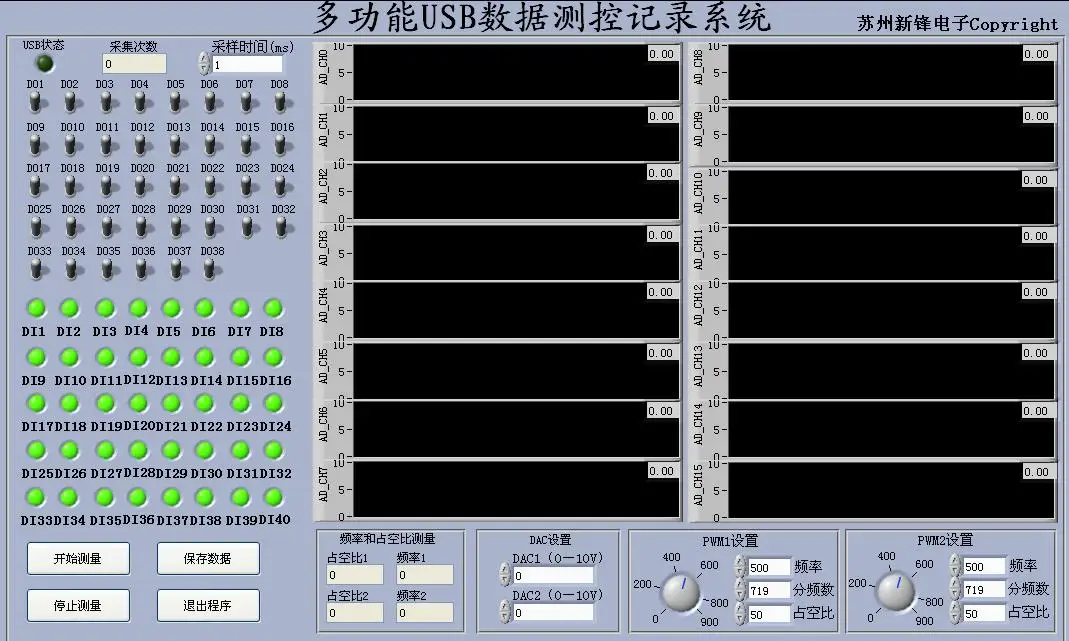The image size is (1069, 641).
Task: Click the PWM1 rotary knob dial
Action: click(x=681, y=592)
